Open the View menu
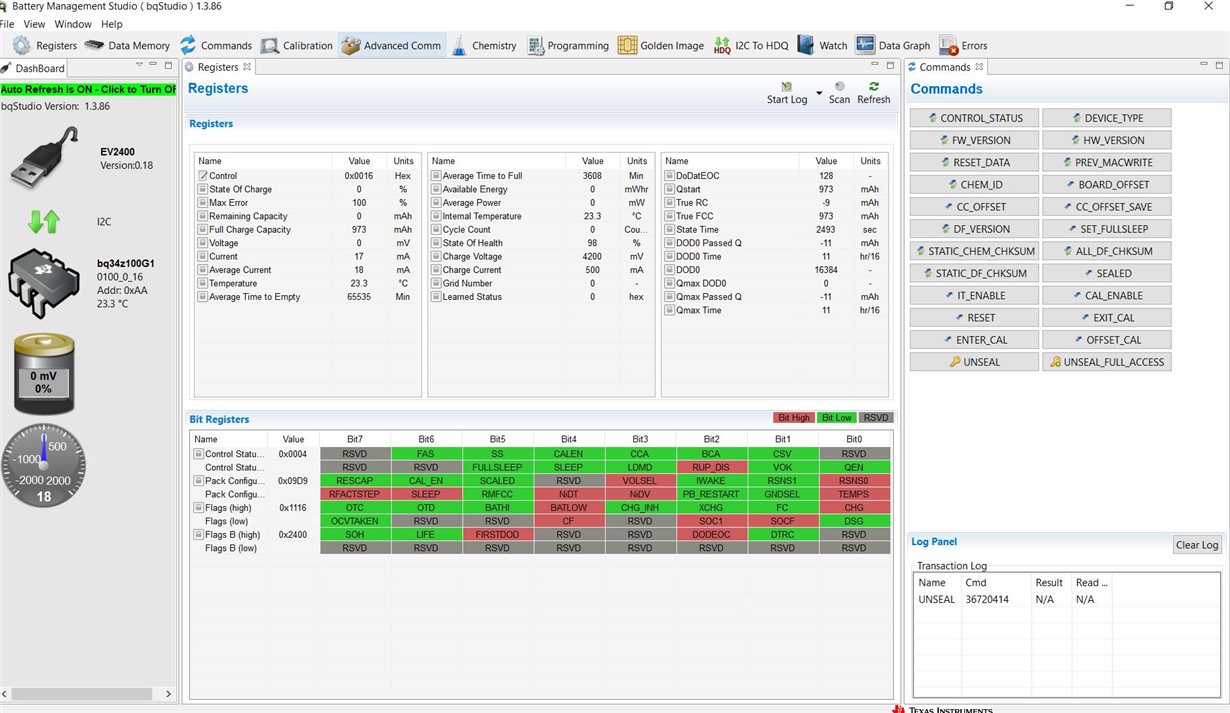The width and height of the screenshot is (1230, 713). [34, 24]
